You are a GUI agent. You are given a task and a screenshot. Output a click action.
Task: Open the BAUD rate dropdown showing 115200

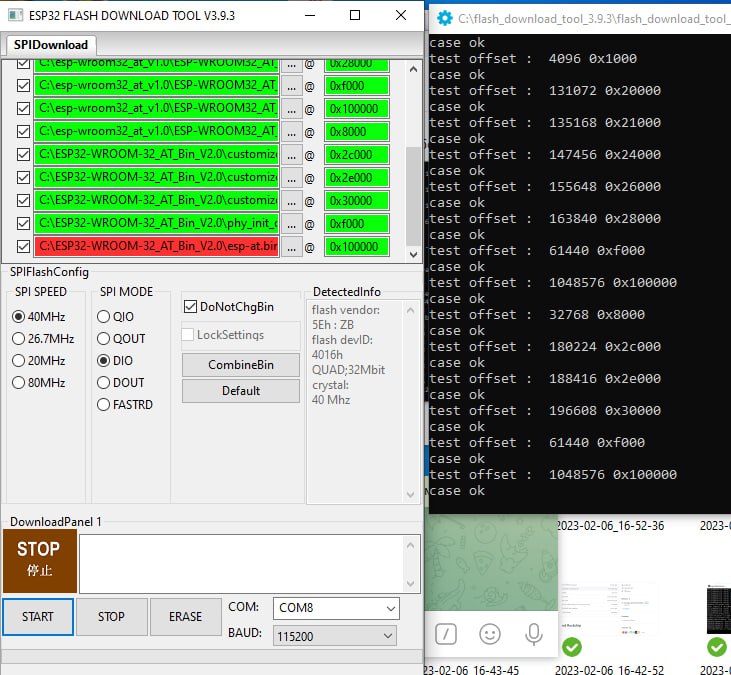pyautogui.click(x=335, y=636)
